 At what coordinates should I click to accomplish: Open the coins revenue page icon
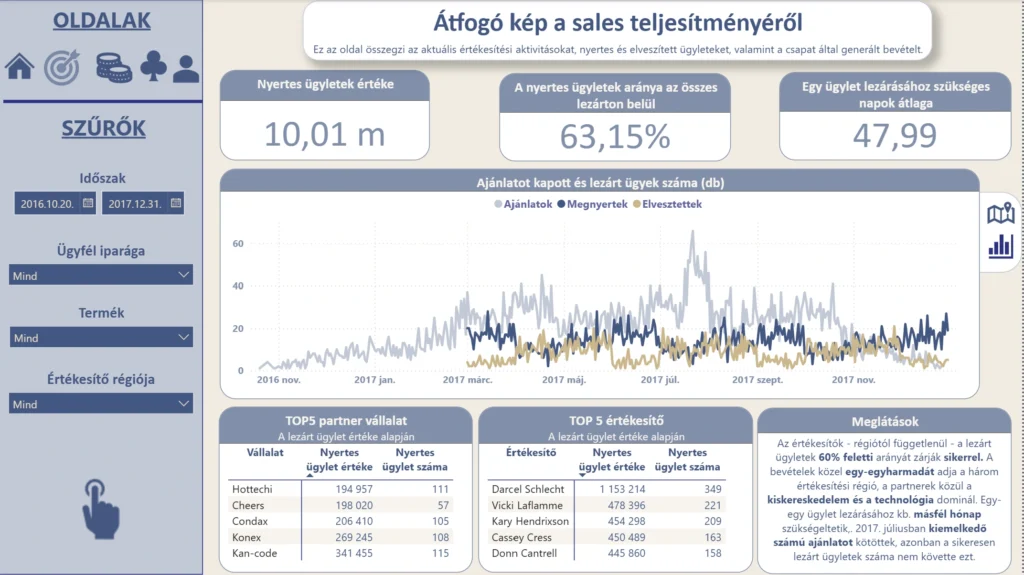click(x=113, y=67)
